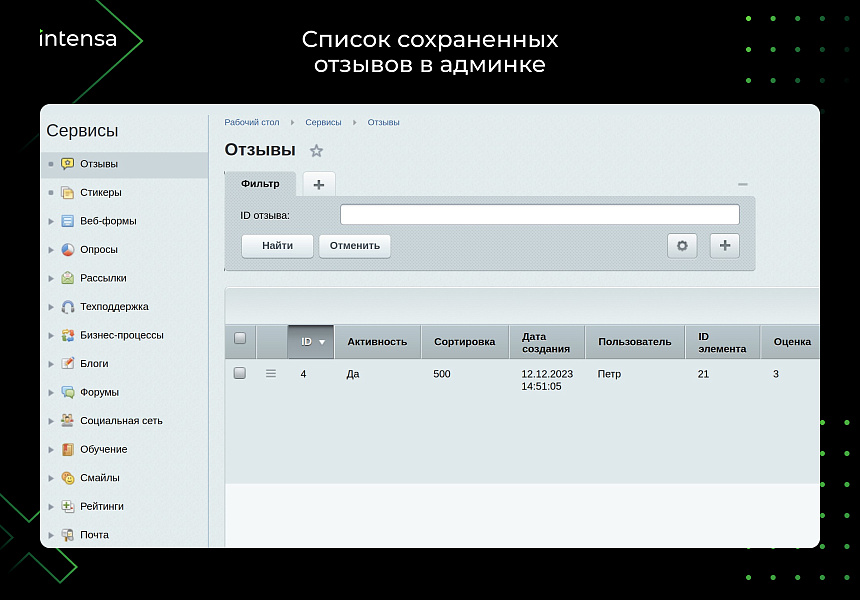
Task: Switch to the Фильтр tab
Action: pyautogui.click(x=260, y=184)
